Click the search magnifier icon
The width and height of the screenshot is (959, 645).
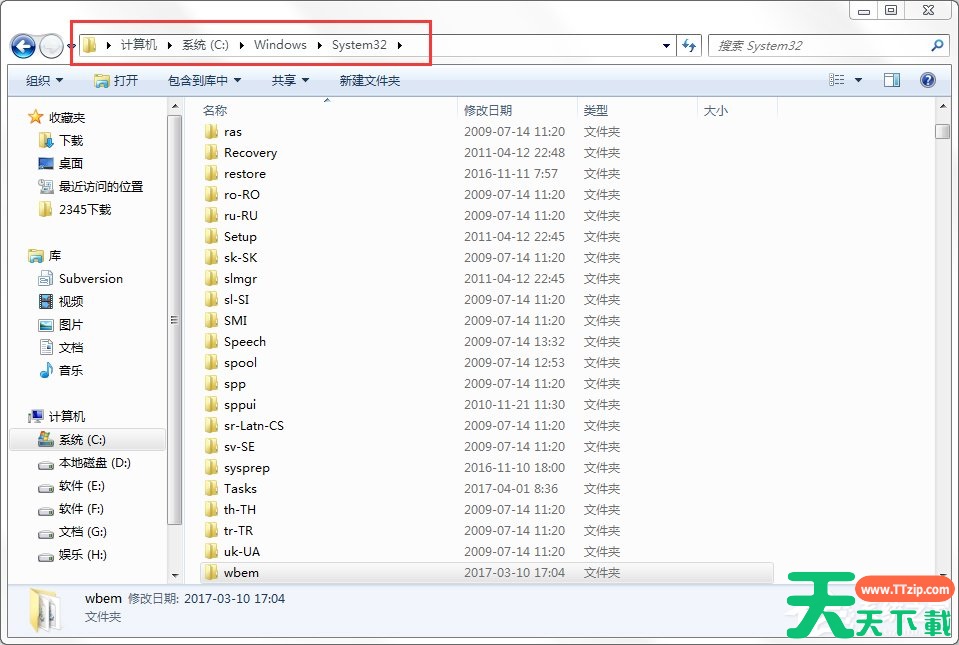coord(936,45)
